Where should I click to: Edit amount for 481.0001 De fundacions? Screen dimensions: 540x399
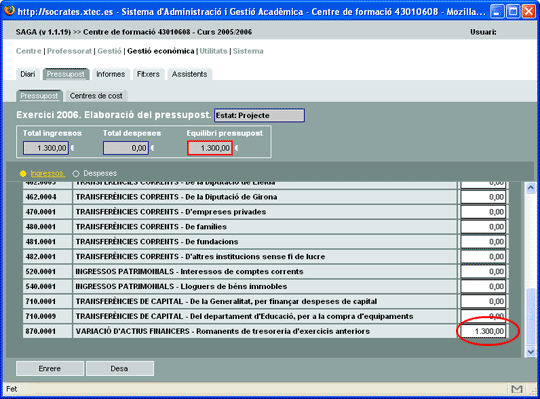(483, 242)
